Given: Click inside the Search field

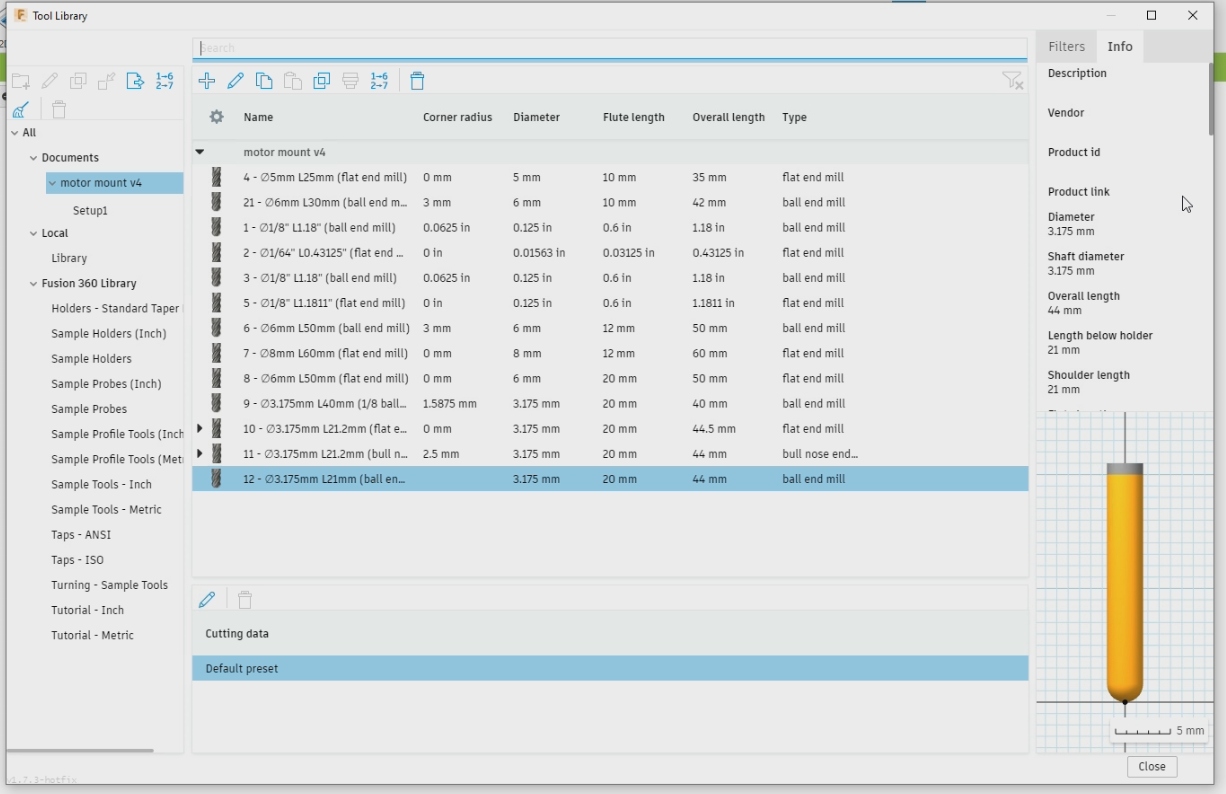Looking at the screenshot, I should pos(610,48).
